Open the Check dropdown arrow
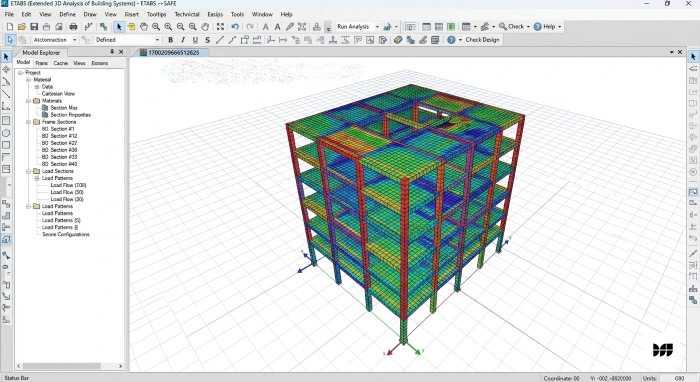This screenshot has width=700, height=382. pyautogui.click(x=528, y=27)
